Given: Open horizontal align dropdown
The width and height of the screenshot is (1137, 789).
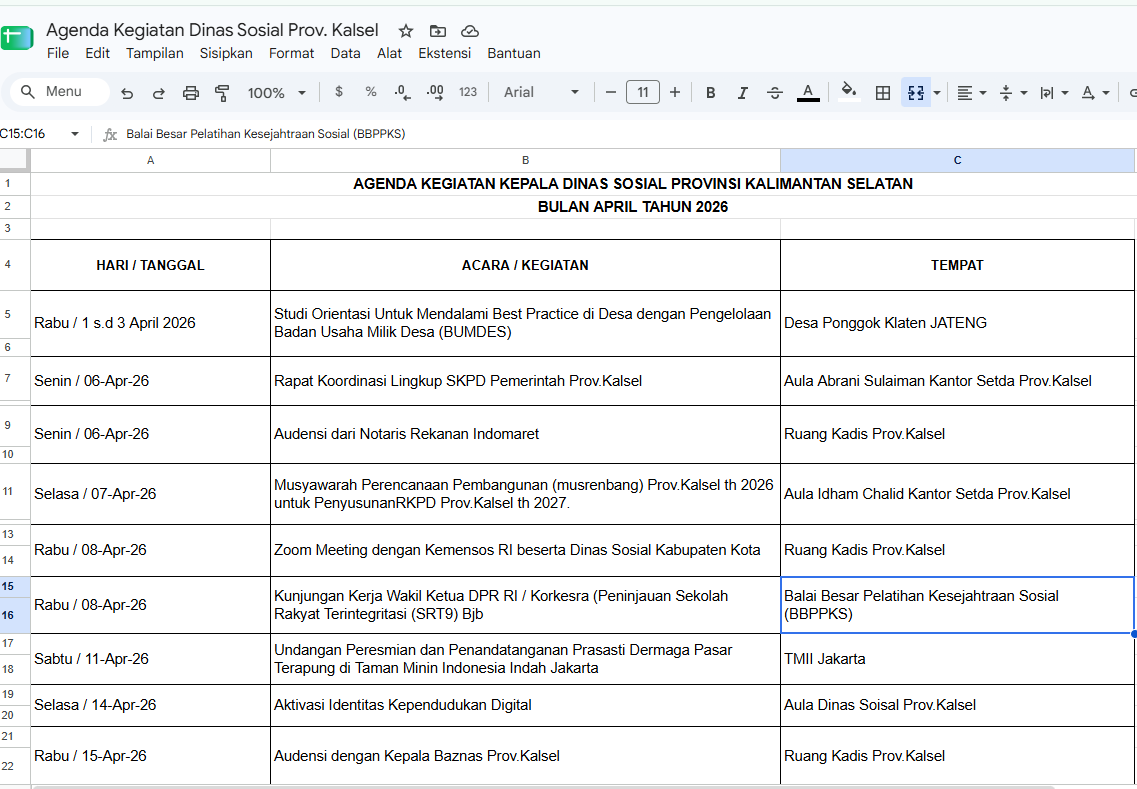Looking at the screenshot, I should (x=972, y=93).
